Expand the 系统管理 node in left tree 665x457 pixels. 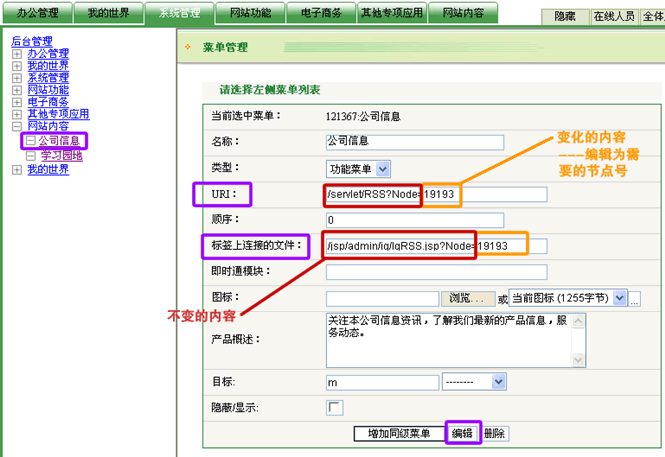click(17, 78)
